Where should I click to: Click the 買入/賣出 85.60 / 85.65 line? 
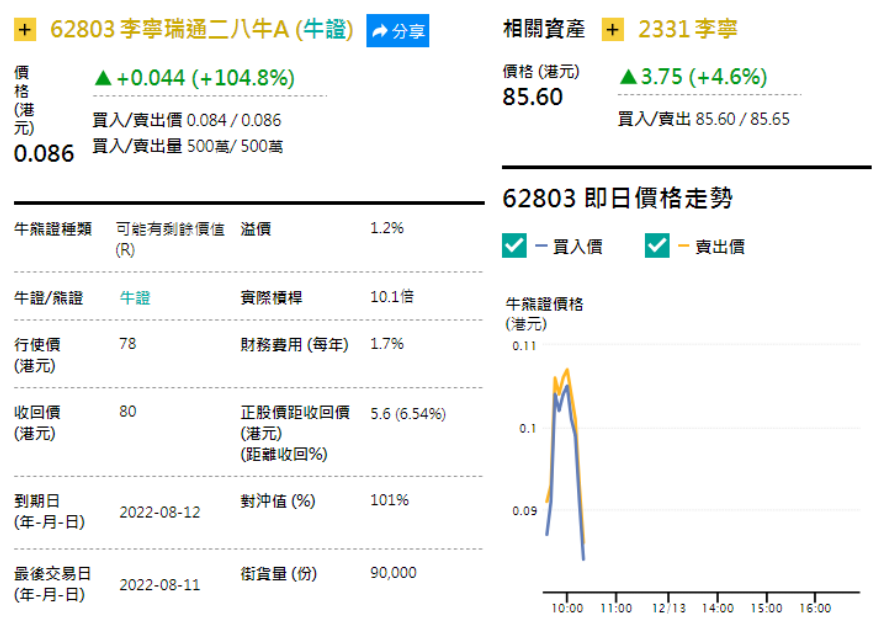703,119
